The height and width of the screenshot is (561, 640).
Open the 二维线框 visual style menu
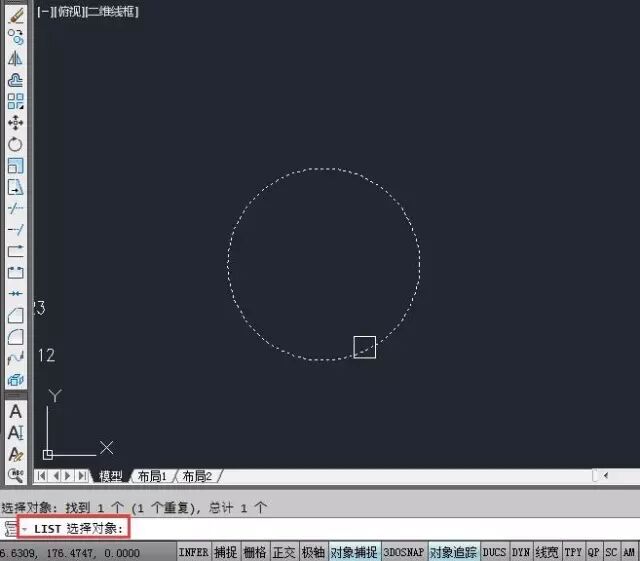113,12
